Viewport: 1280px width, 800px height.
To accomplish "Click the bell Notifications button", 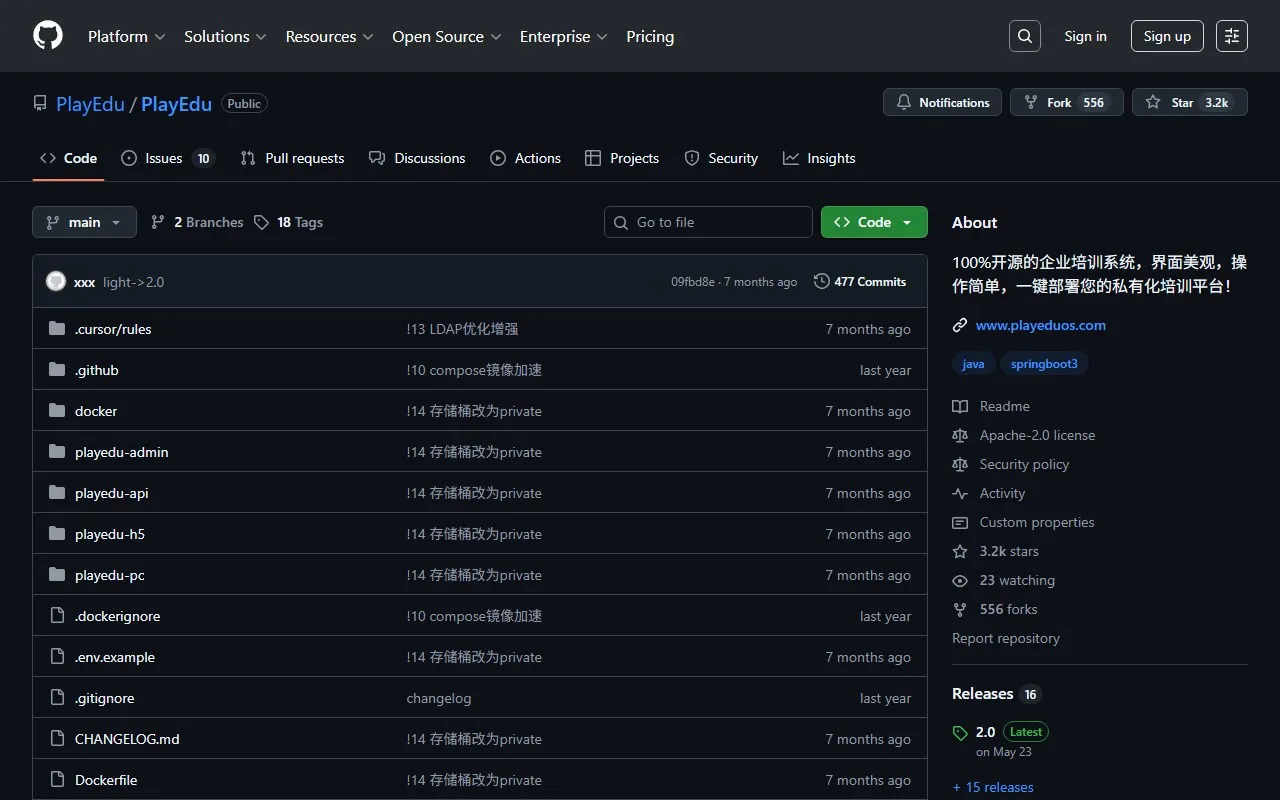I will click(942, 103).
